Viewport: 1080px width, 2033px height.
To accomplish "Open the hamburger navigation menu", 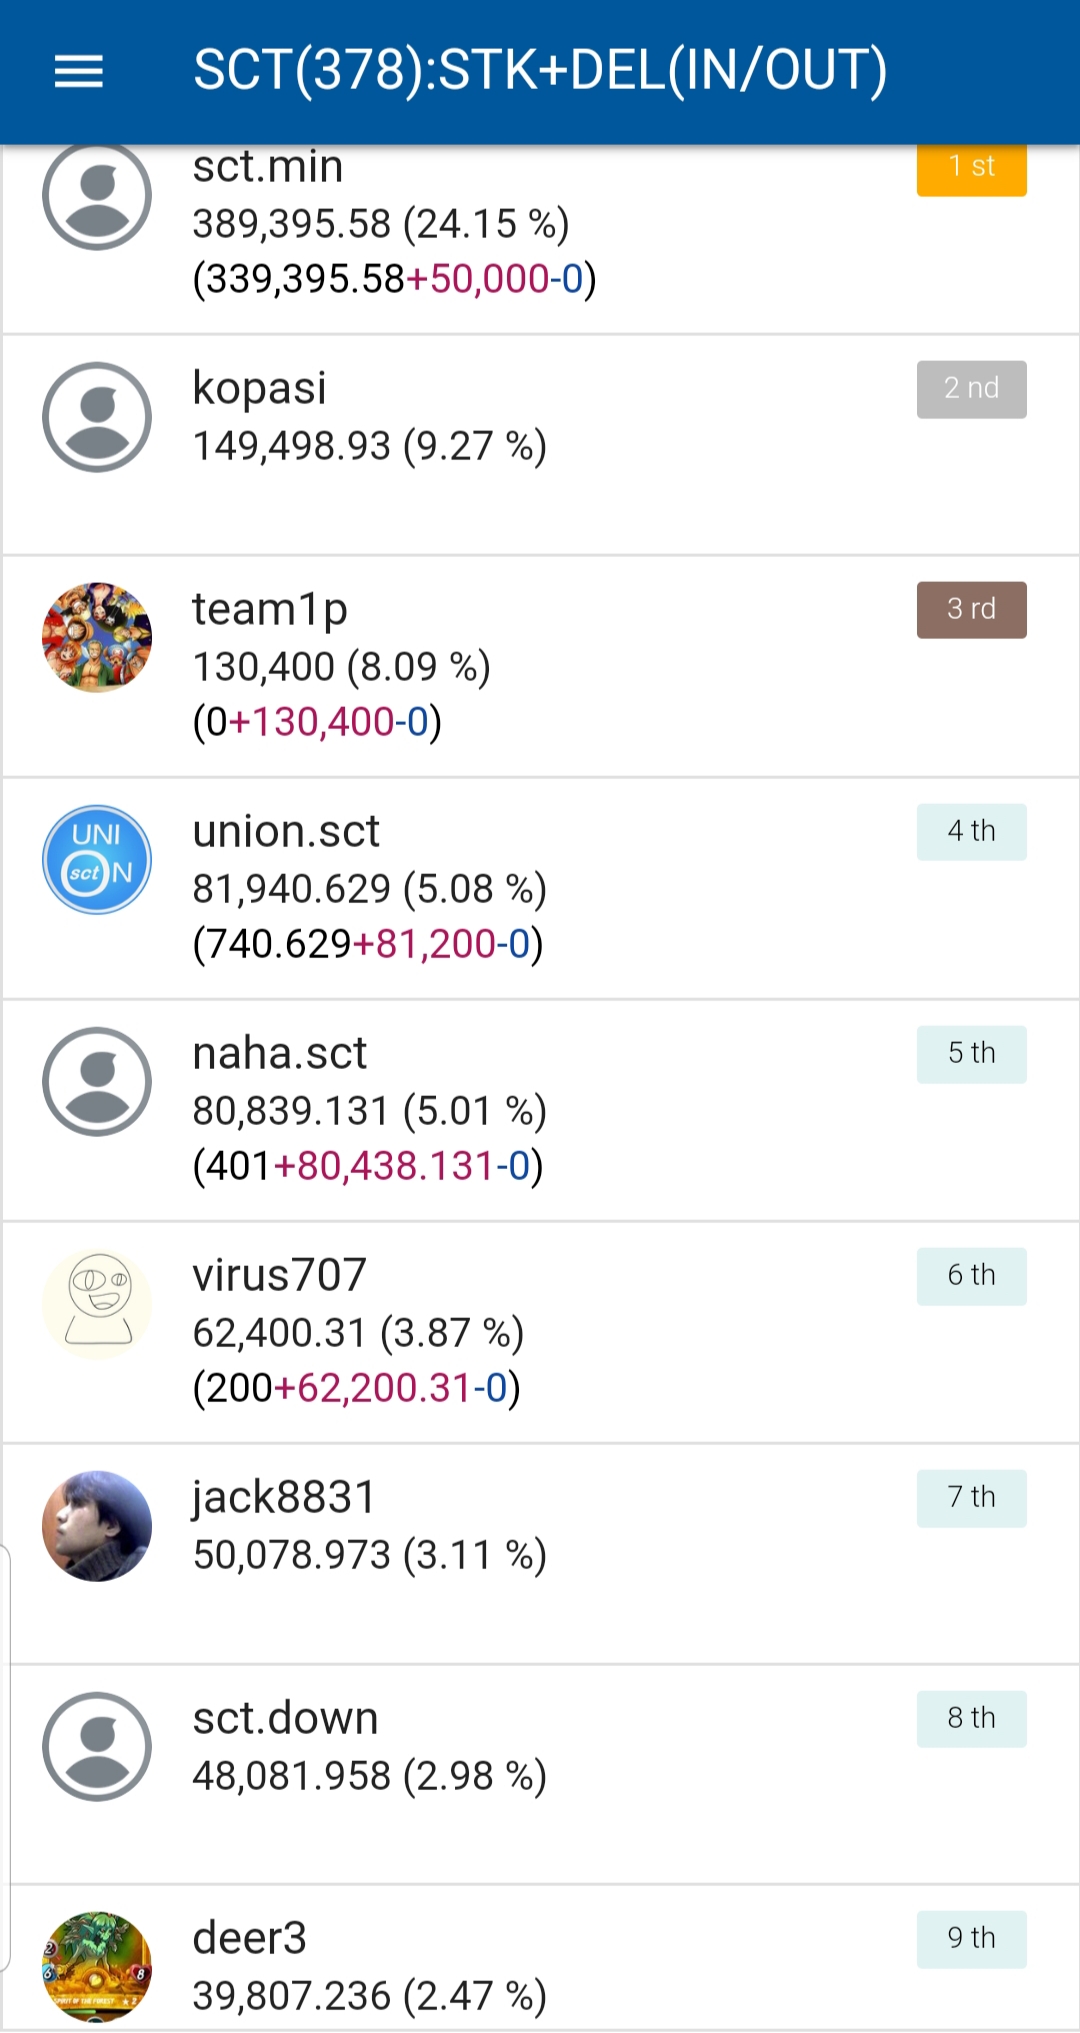I will tap(78, 71).
